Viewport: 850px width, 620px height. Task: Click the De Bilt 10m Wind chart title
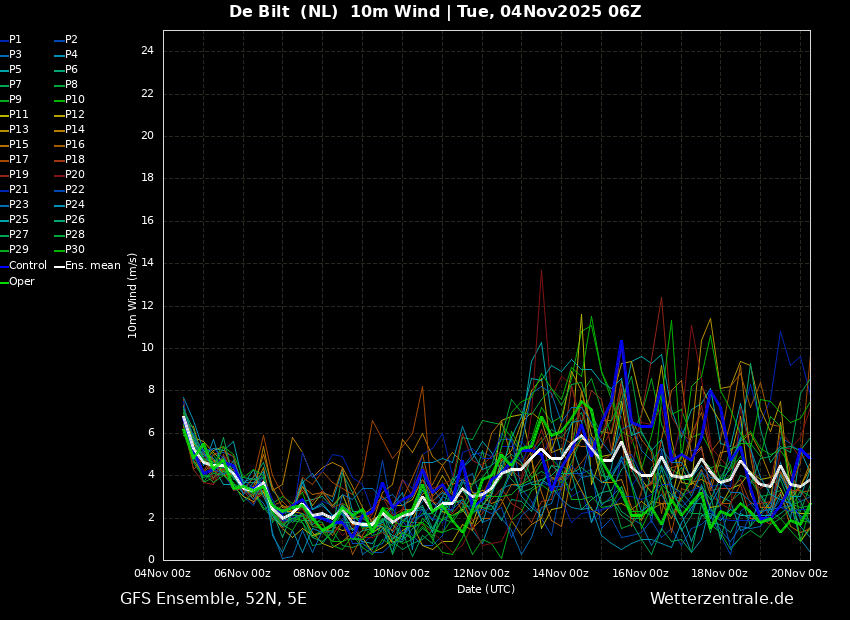point(435,12)
